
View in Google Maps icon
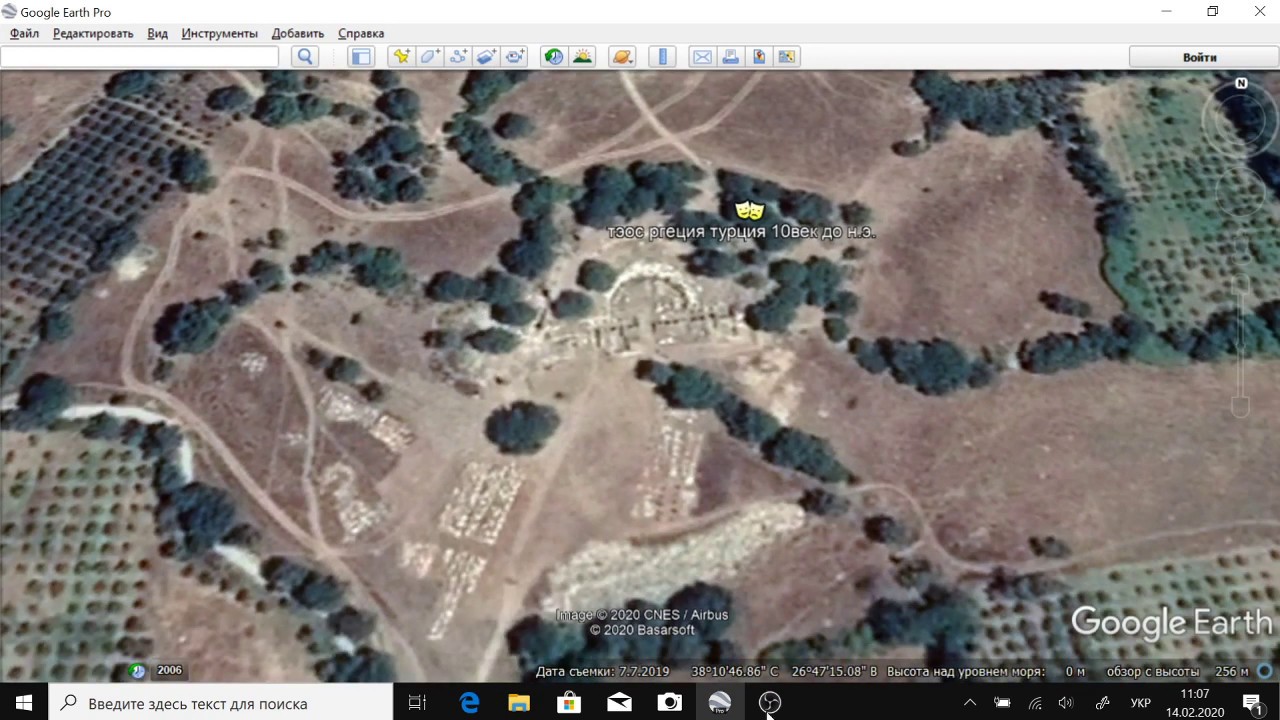[x=787, y=57]
